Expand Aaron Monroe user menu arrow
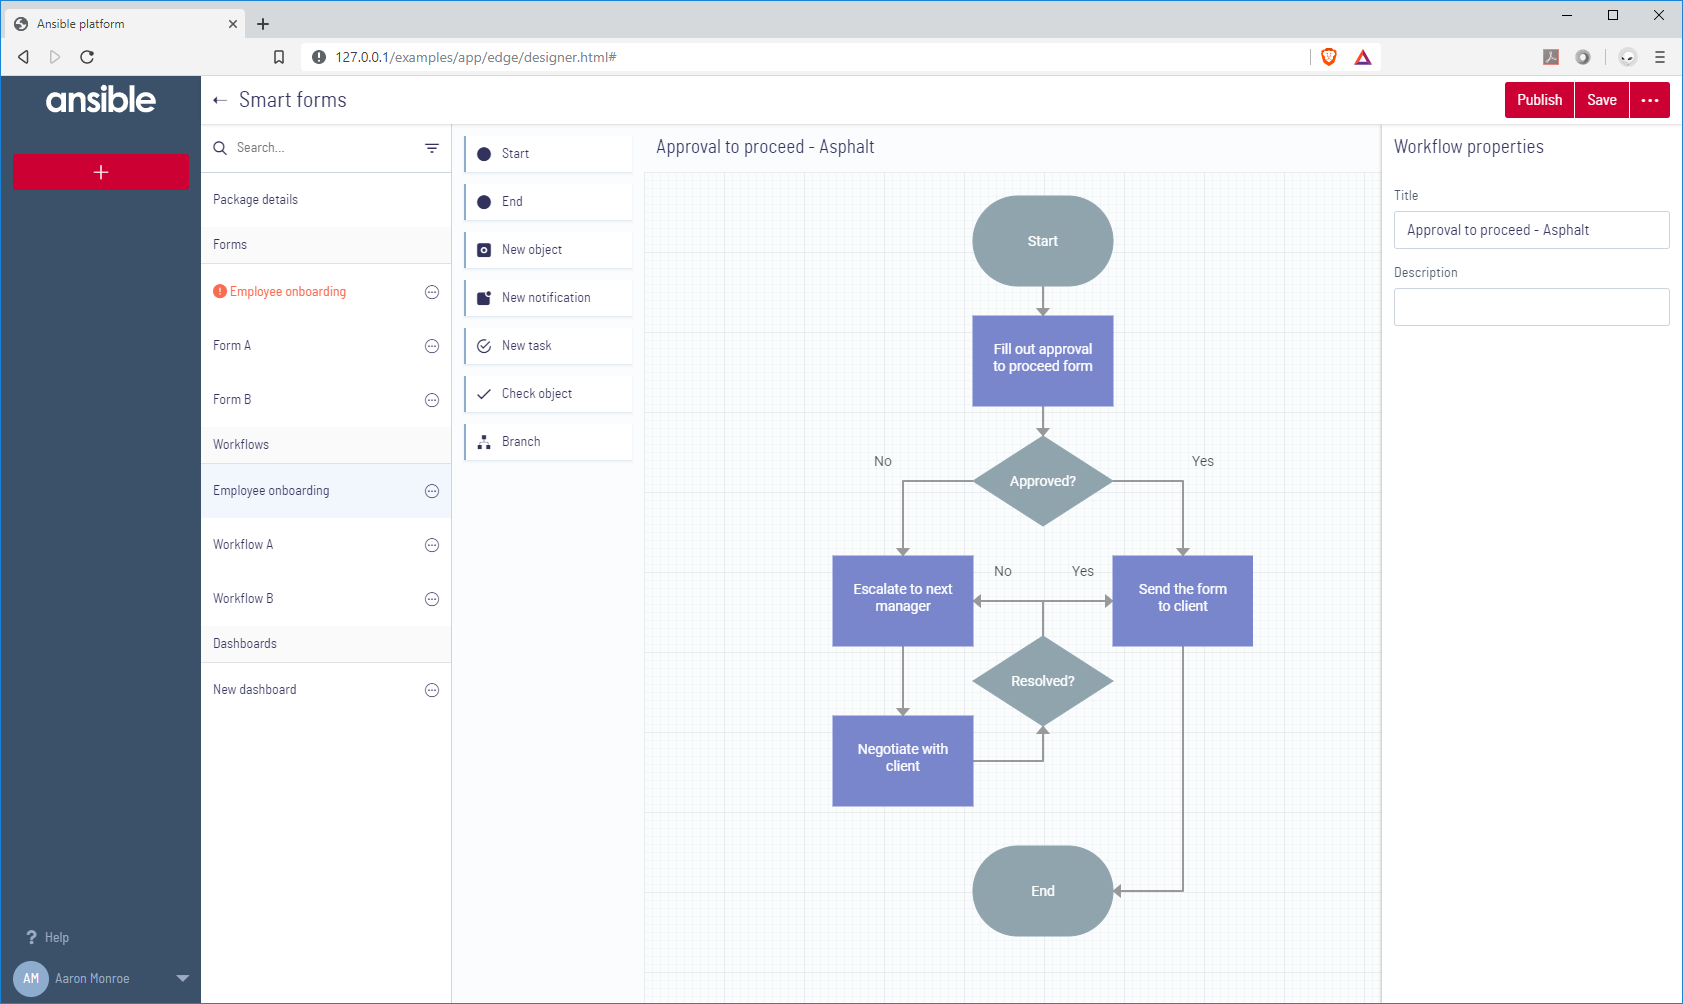This screenshot has height=1004, width=1683. click(x=182, y=978)
